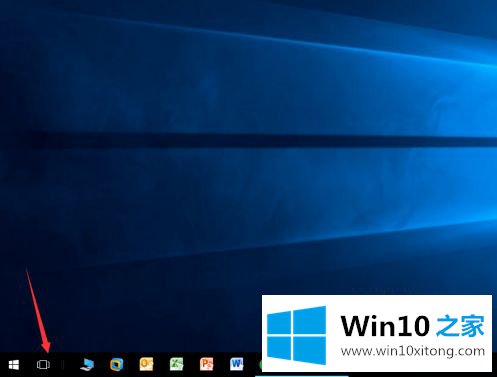Open the Windows Start menu
The width and height of the screenshot is (497, 377).
point(14,365)
